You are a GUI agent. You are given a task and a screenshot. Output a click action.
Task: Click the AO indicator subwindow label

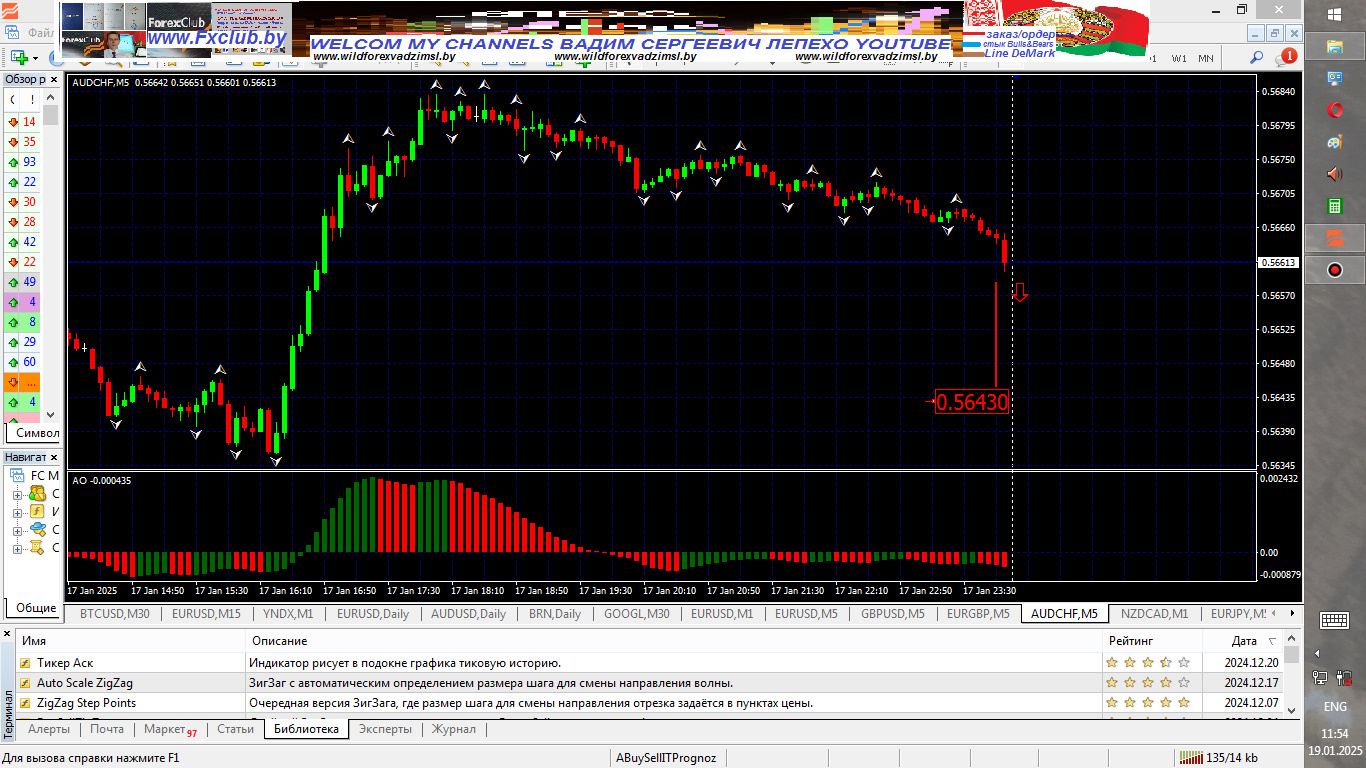click(102, 480)
